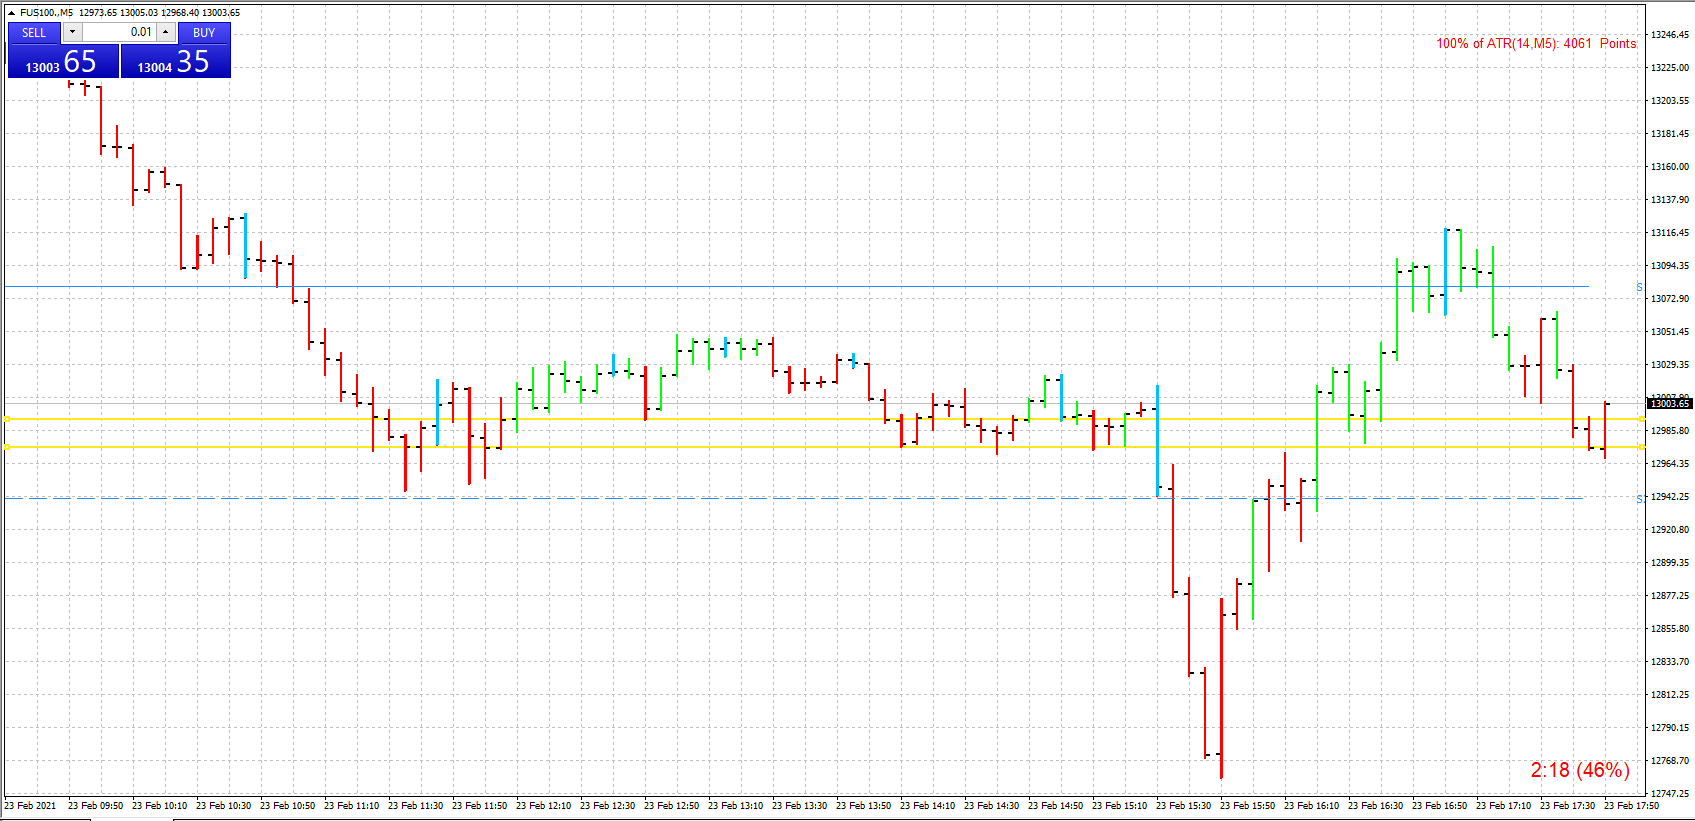Focus the 0.01 lot size field

(118, 32)
